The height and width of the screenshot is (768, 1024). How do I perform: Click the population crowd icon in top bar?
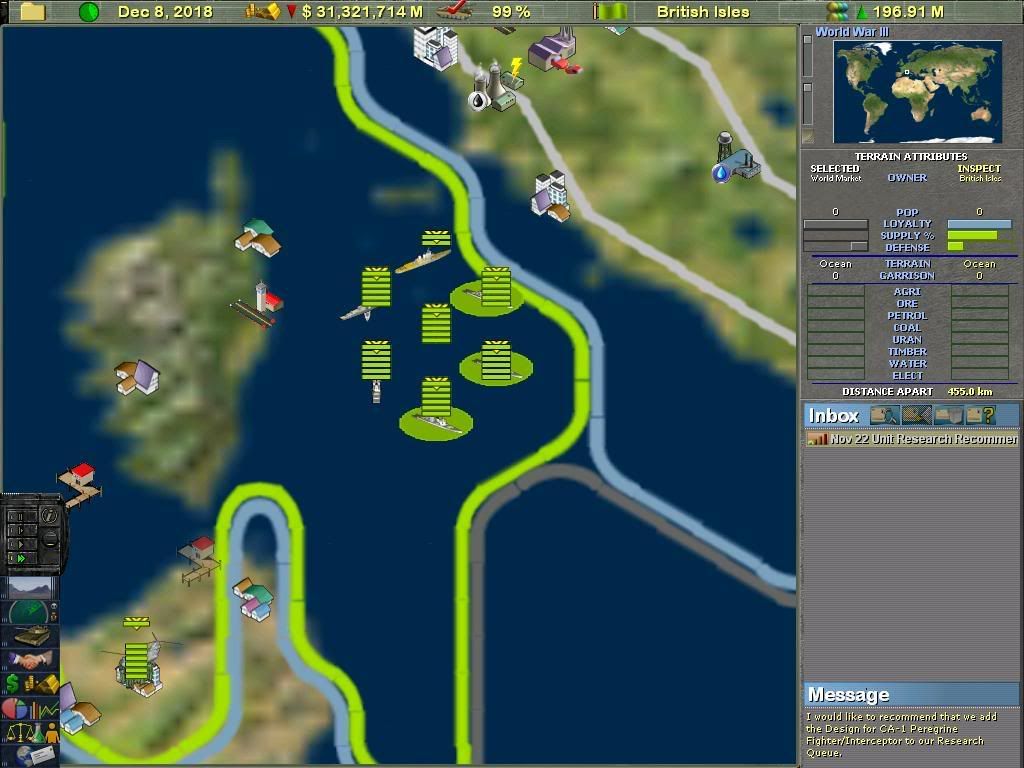pos(837,11)
